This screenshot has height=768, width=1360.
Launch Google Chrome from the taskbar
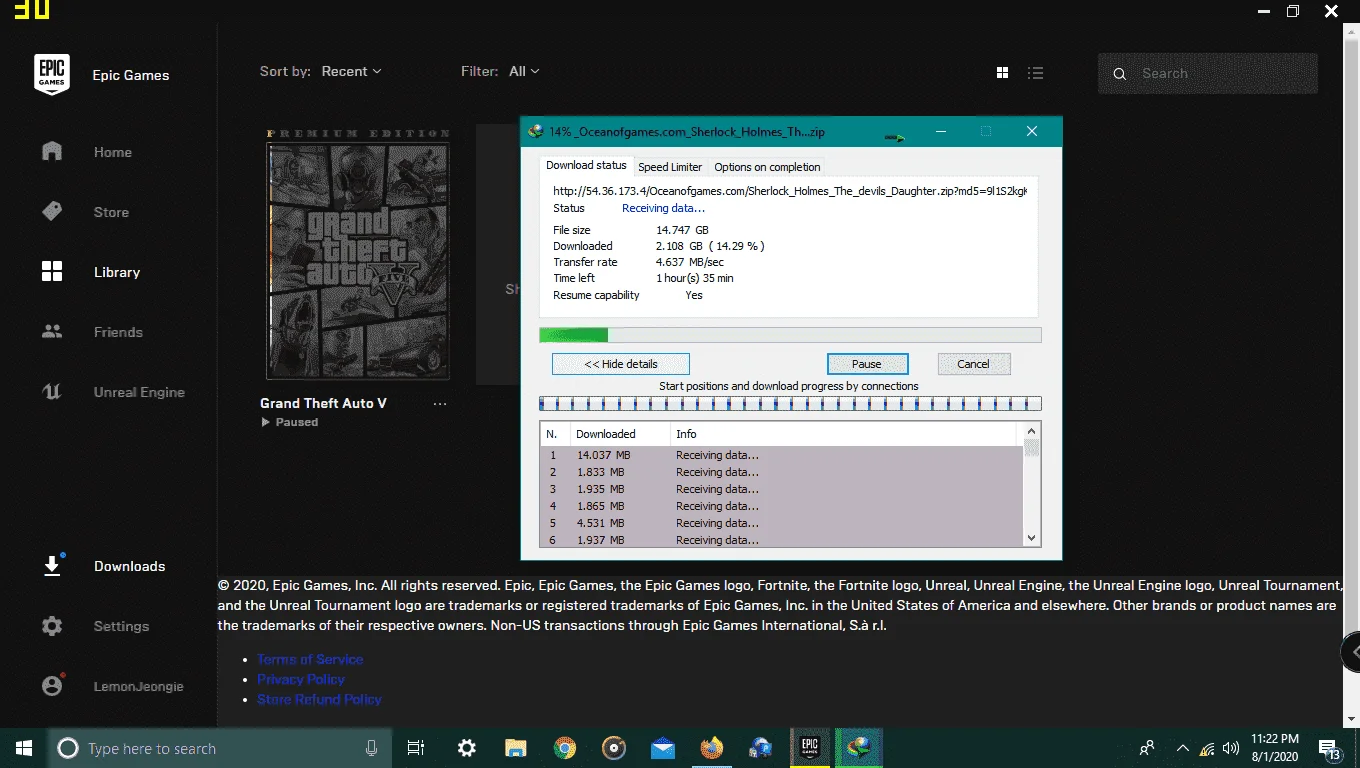565,748
